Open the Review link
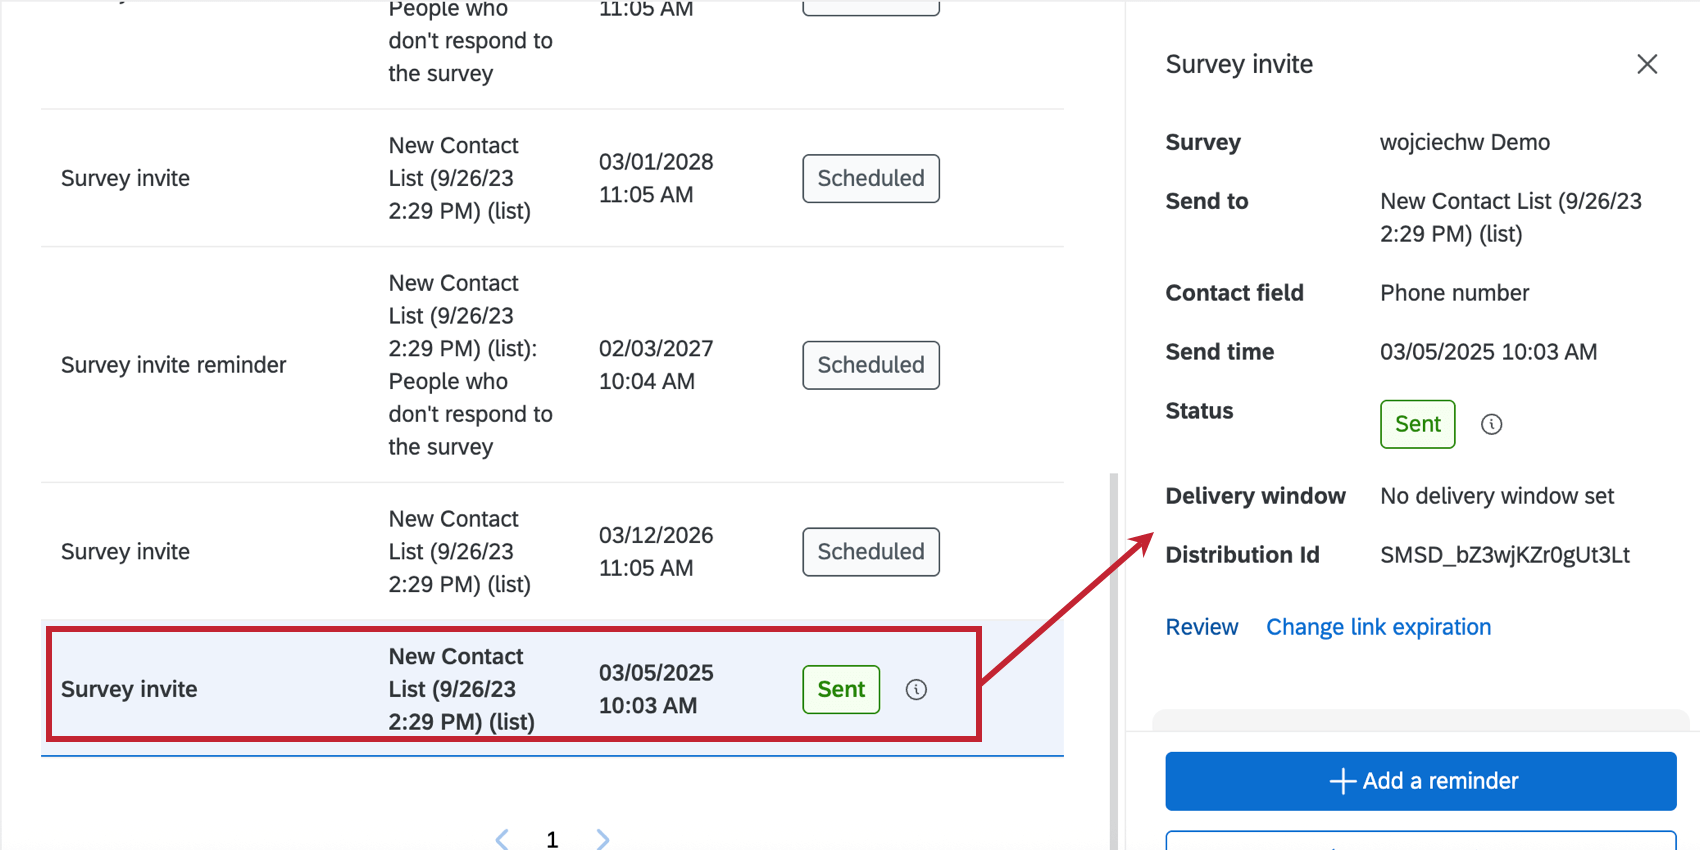The image size is (1700, 850). (1201, 627)
